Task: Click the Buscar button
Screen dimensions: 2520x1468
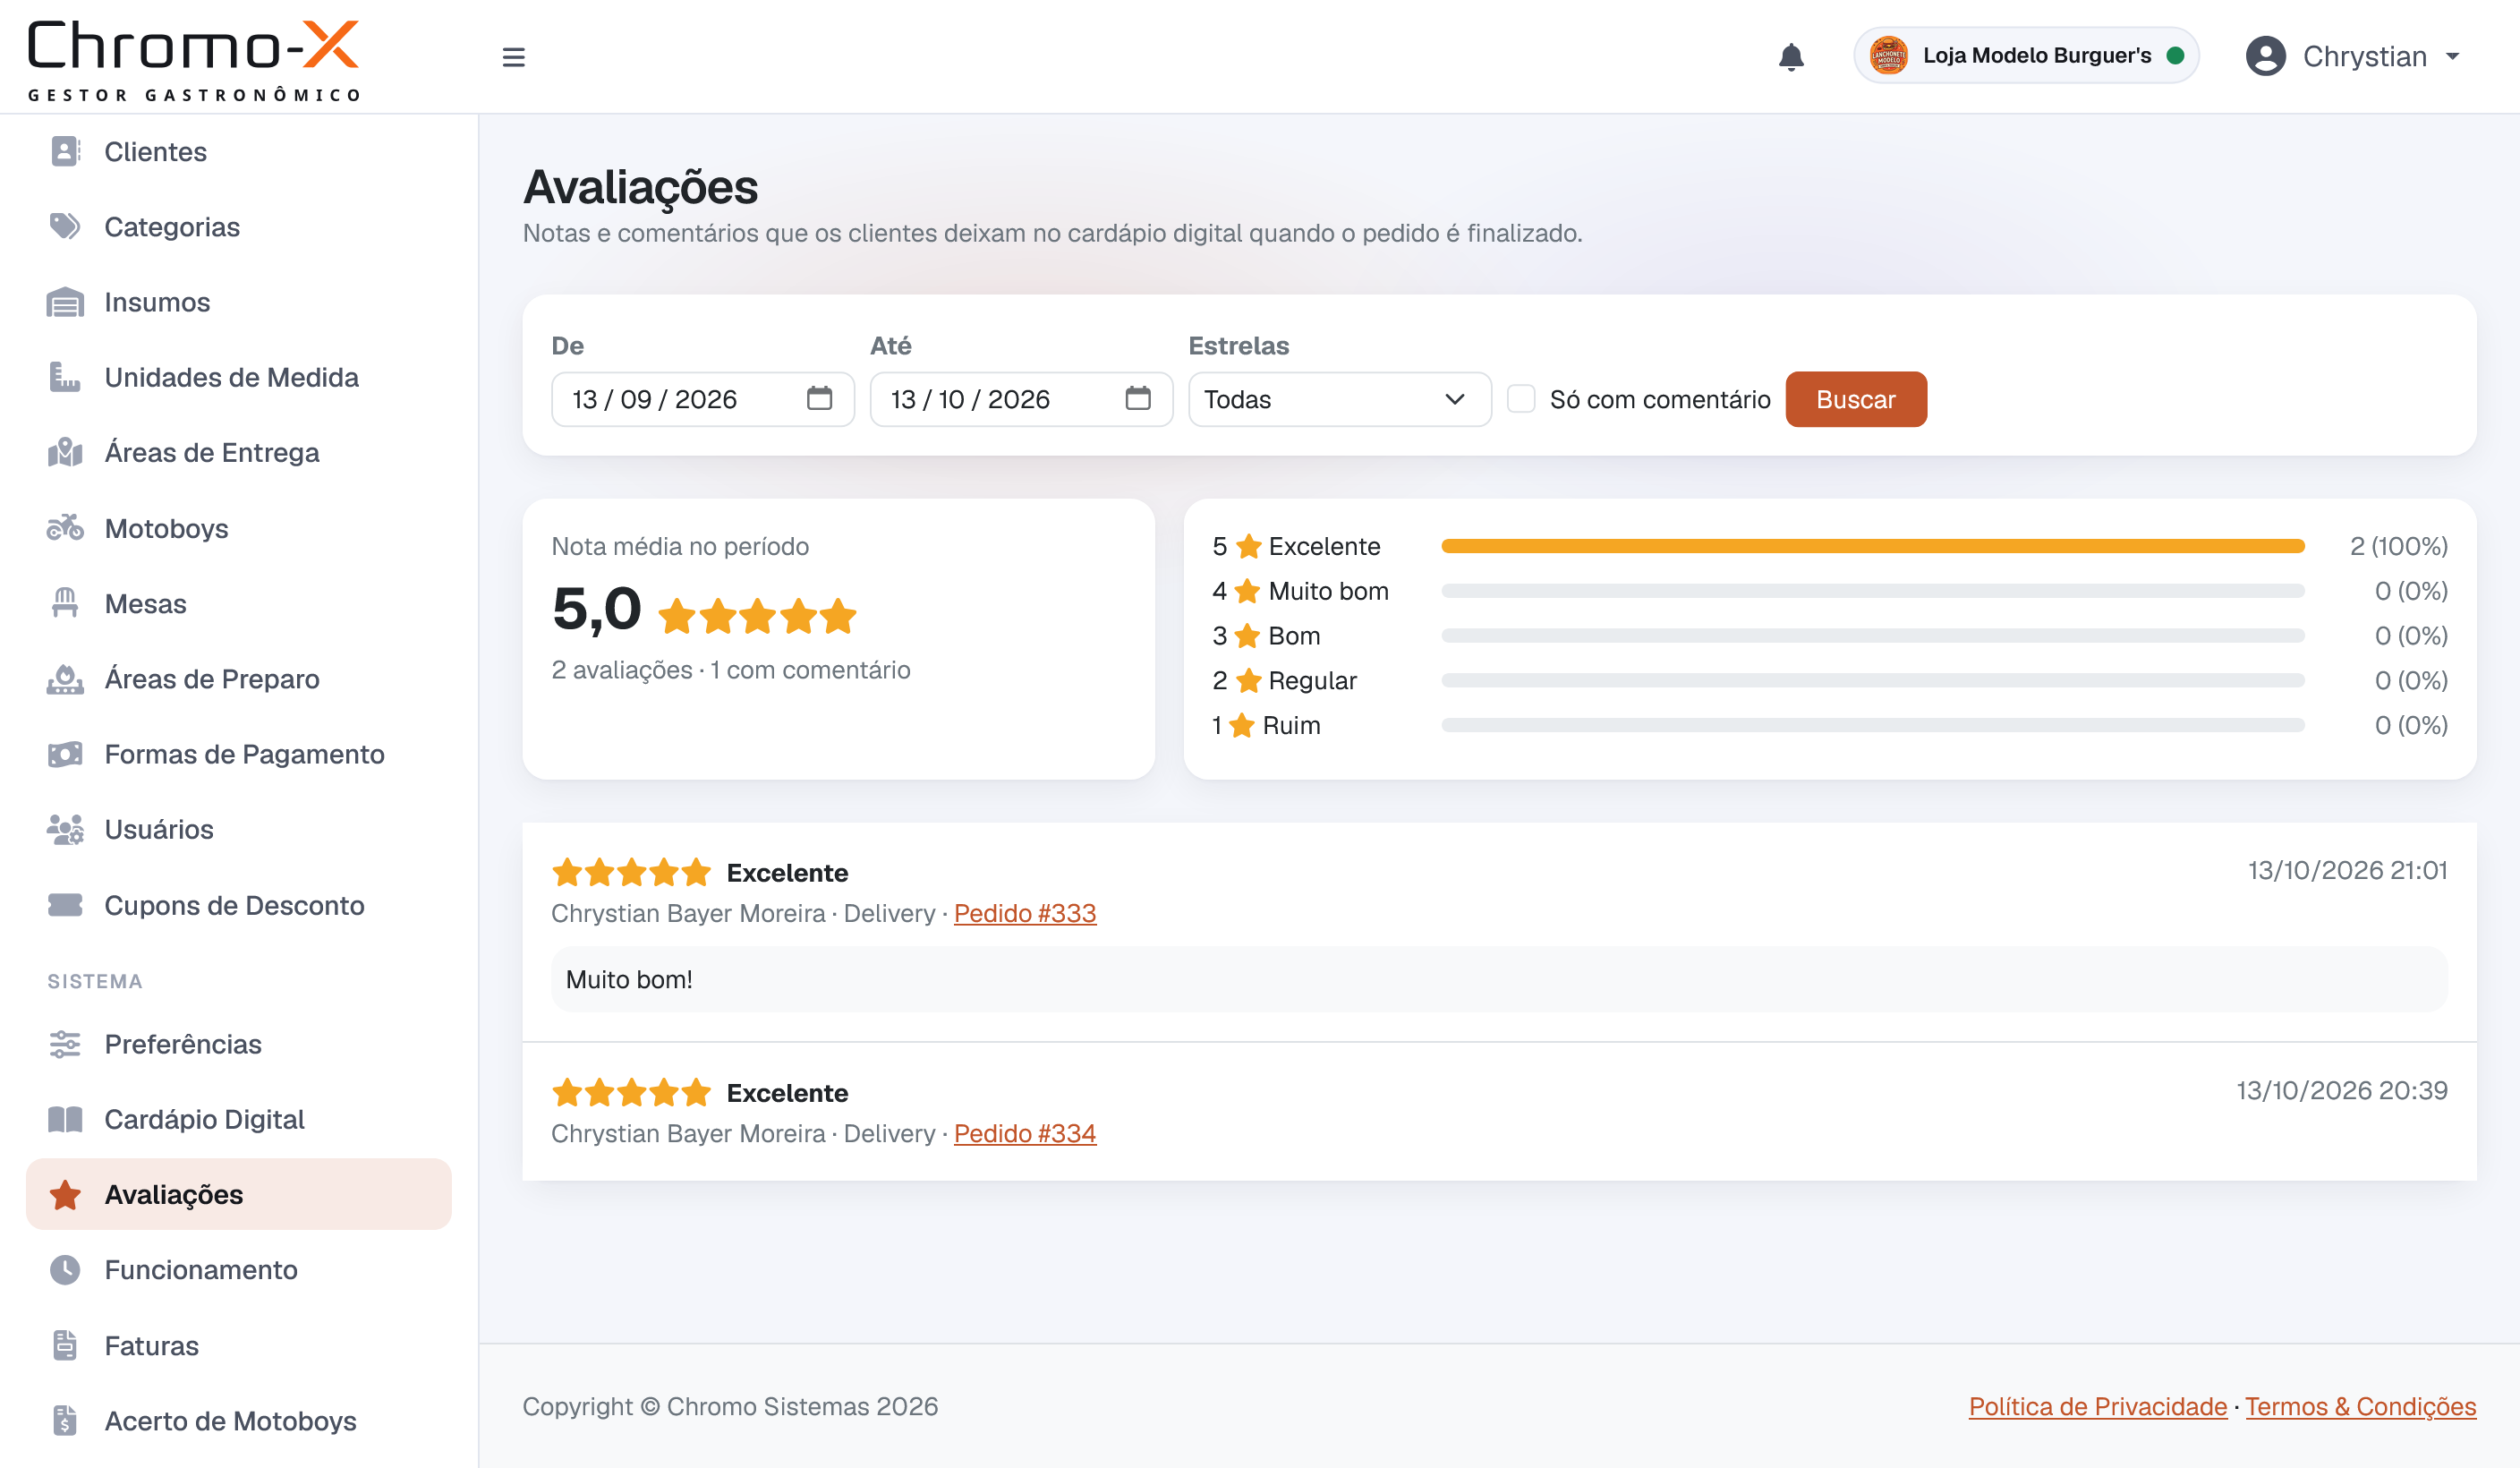Action: pyautogui.click(x=1856, y=399)
